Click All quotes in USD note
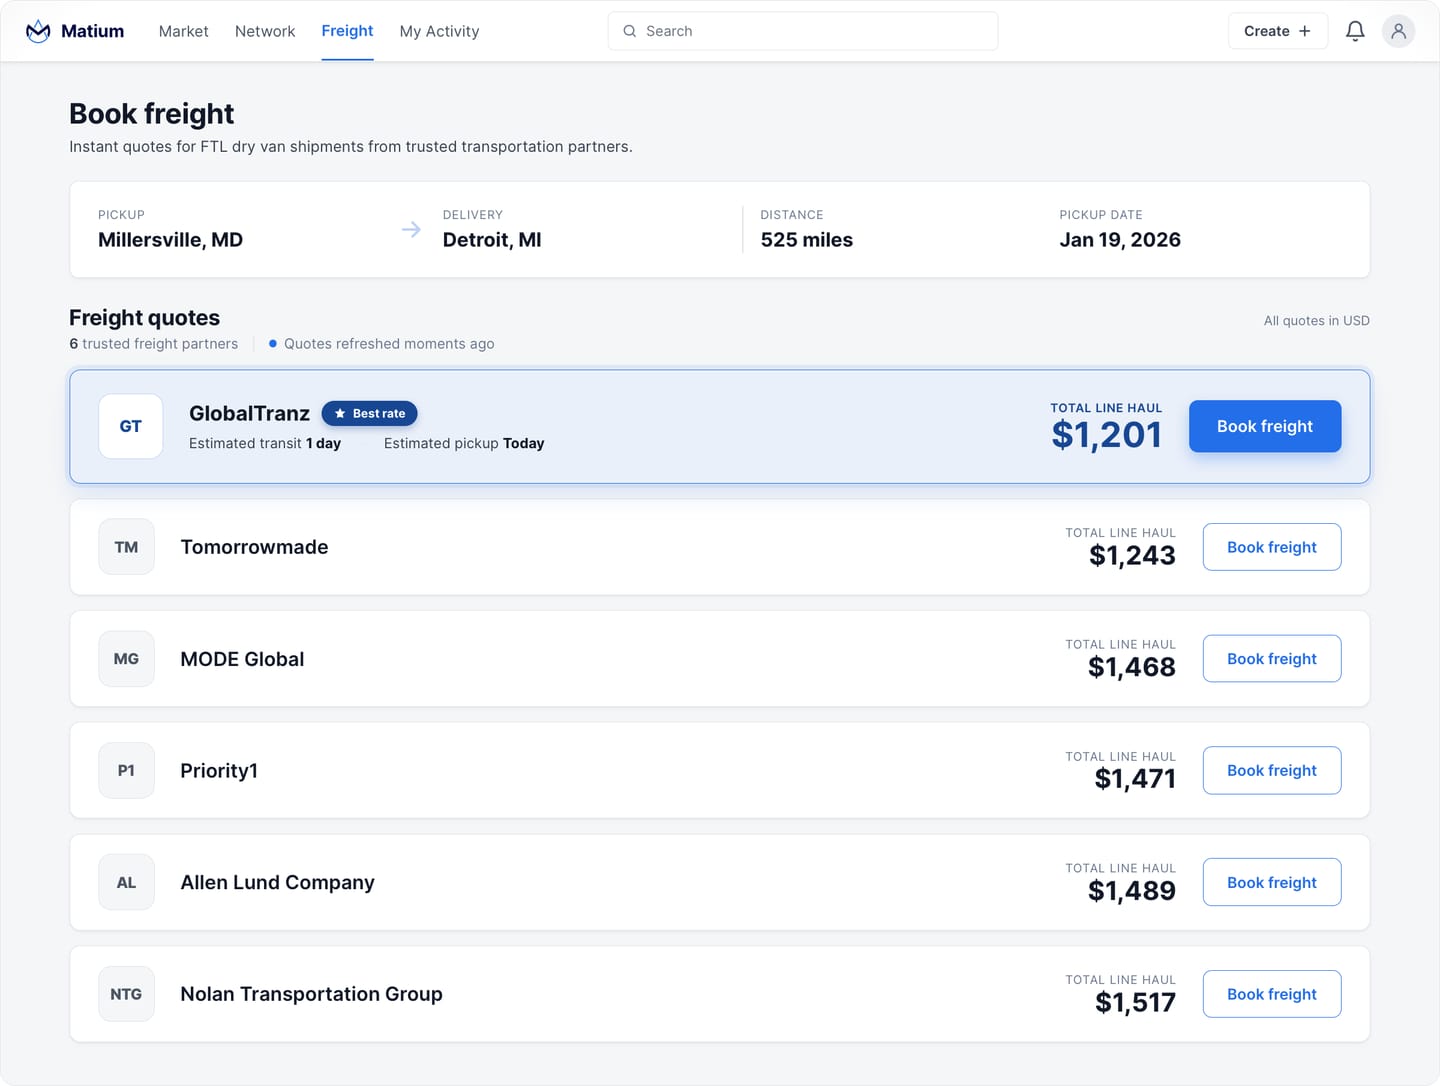Image resolution: width=1440 pixels, height=1086 pixels. point(1316,321)
